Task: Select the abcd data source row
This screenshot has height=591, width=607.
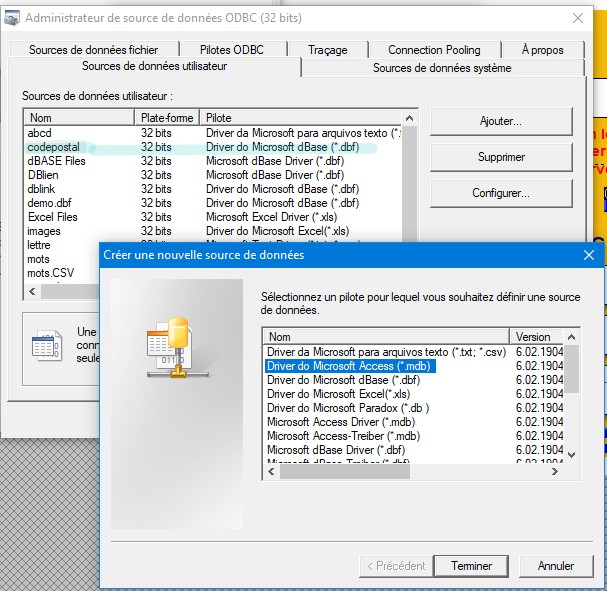Action: [213, 133]
